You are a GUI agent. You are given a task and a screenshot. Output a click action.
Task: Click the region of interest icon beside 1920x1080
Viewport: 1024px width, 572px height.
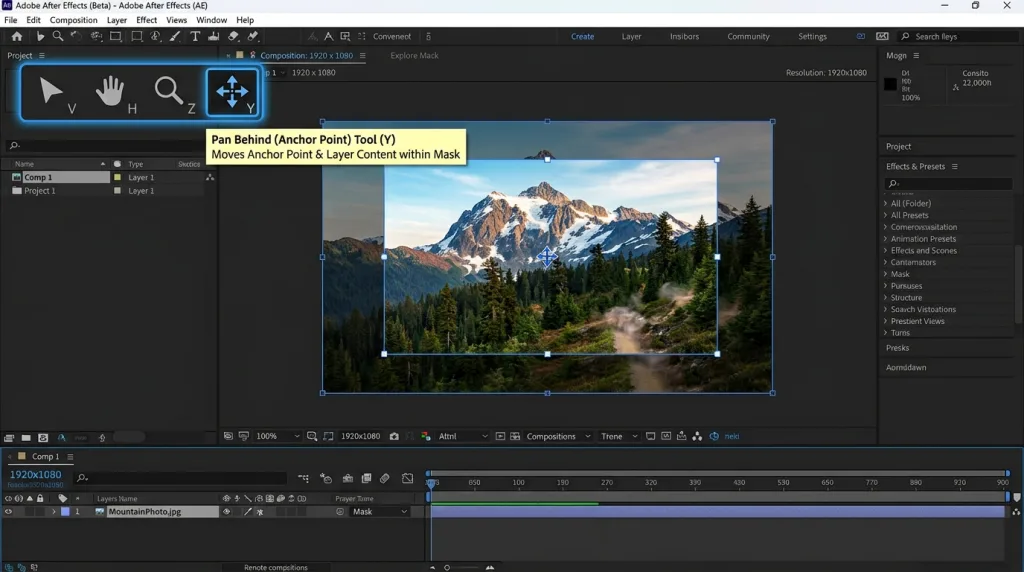(x=328, y=436)
